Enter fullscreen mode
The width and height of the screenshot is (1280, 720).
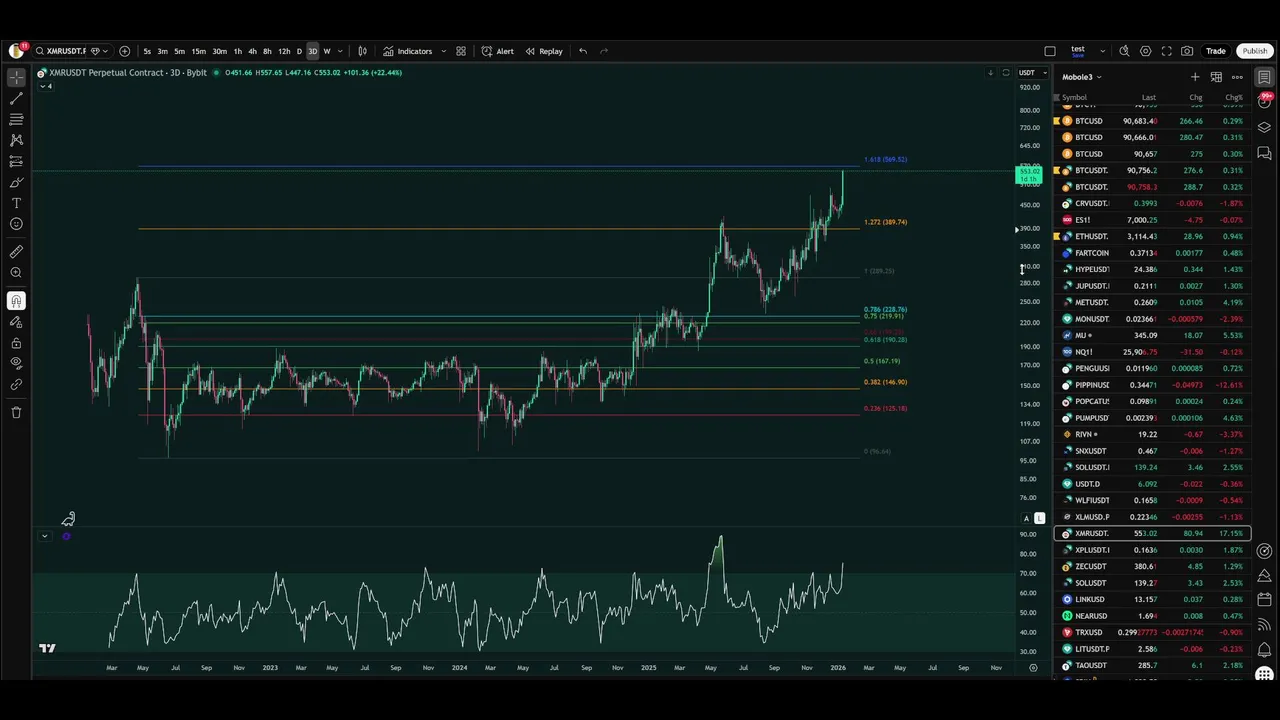(1166, 51)
